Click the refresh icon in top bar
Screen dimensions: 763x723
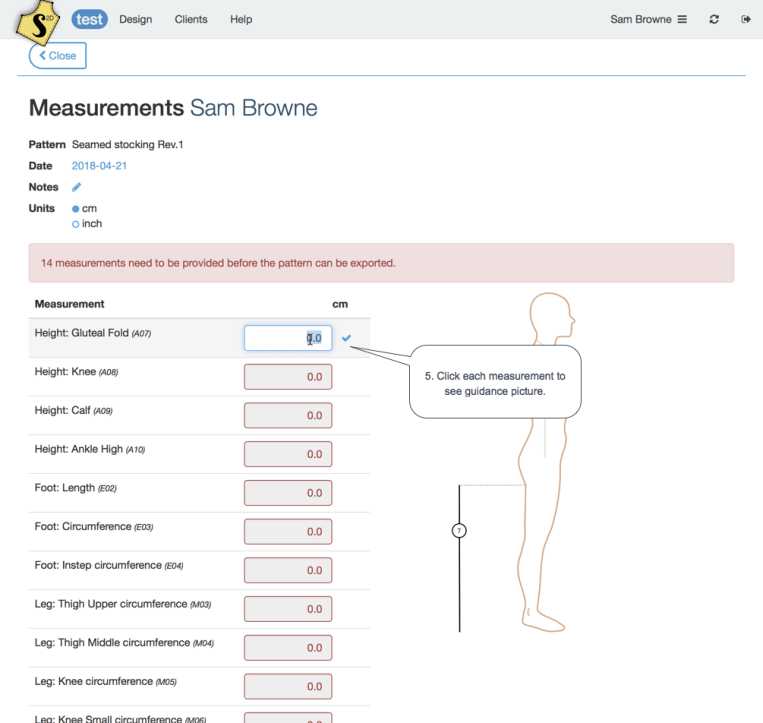[x=714, y=19]
